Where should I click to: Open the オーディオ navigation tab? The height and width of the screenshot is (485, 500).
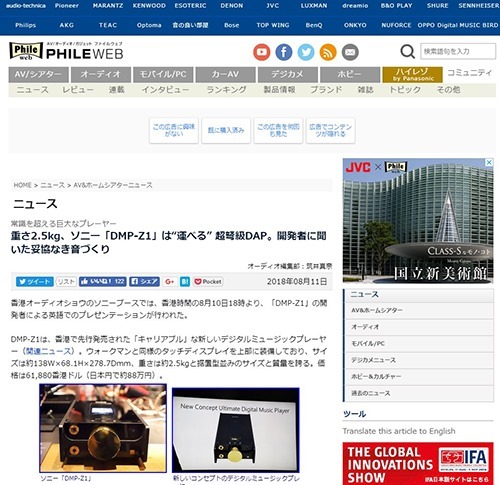[101, 74]
